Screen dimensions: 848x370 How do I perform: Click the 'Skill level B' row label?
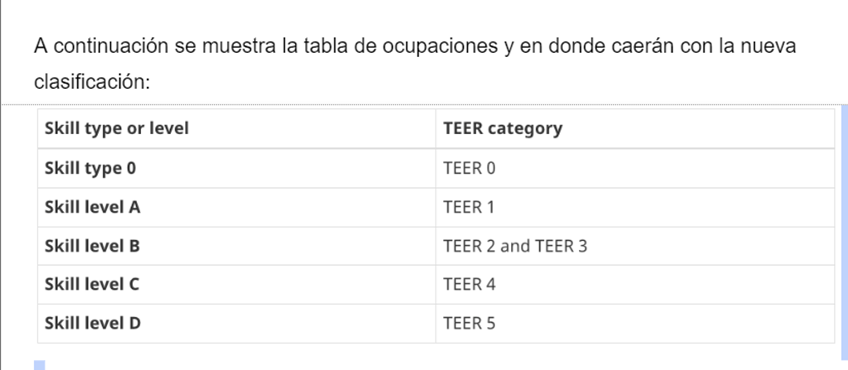[x=236, y=246]
